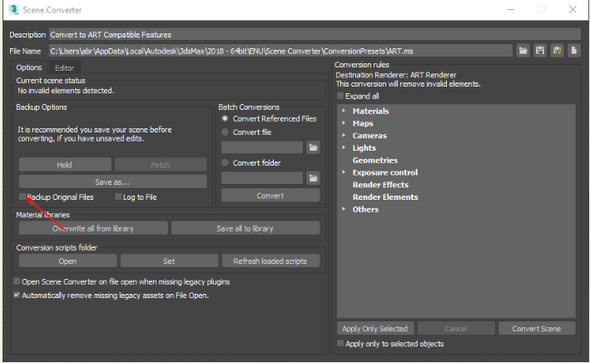Screen dimensions: 590x363
Task: Select the Render Effects tree item
Action: click(380, 185)
